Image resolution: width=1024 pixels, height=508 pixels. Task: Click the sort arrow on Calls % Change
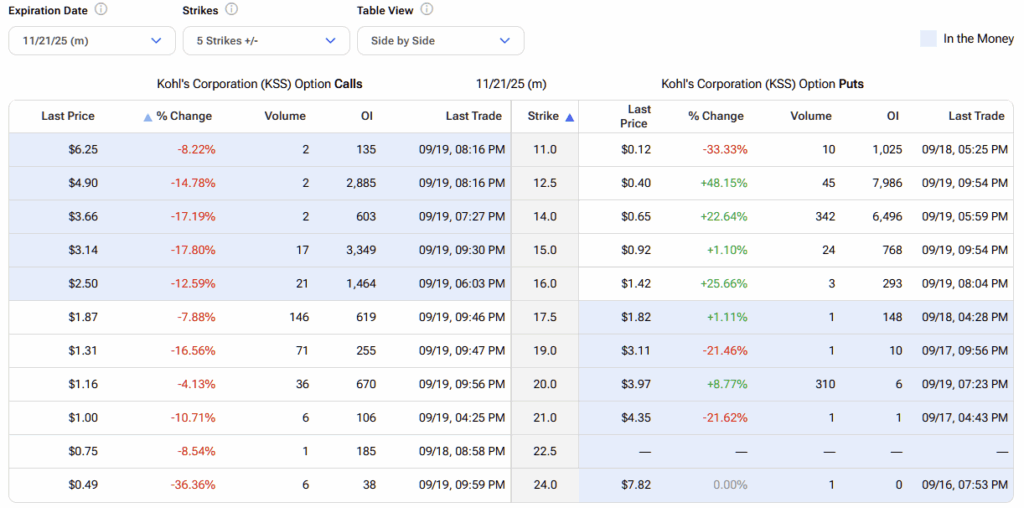(x=148, y=117)
